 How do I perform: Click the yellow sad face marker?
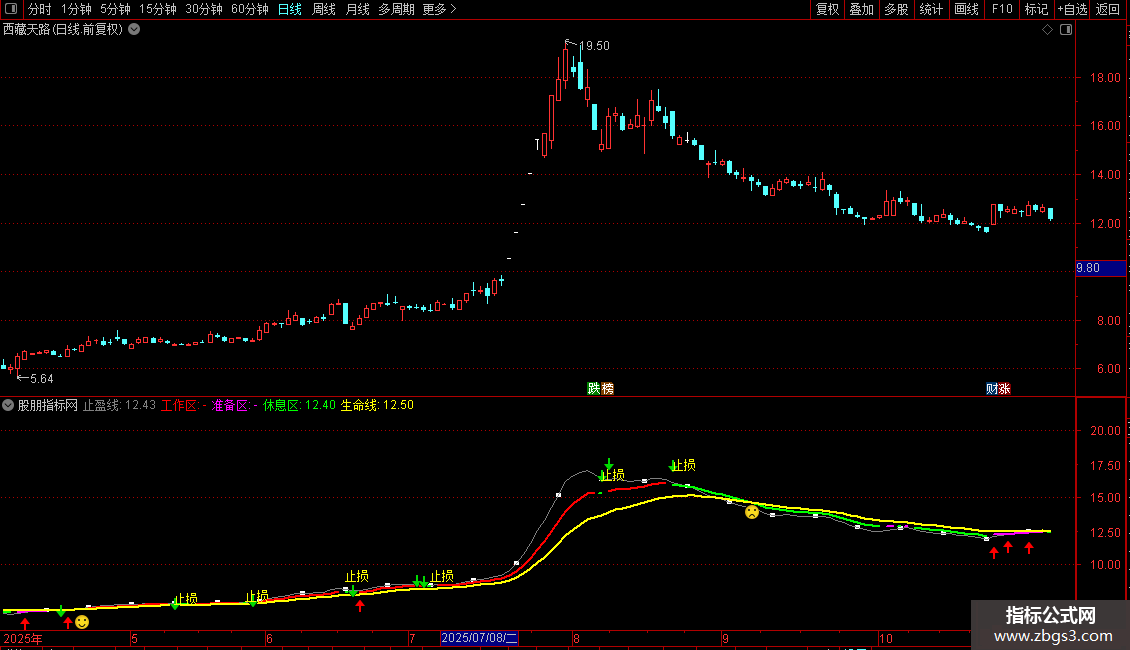coord(752,512)
